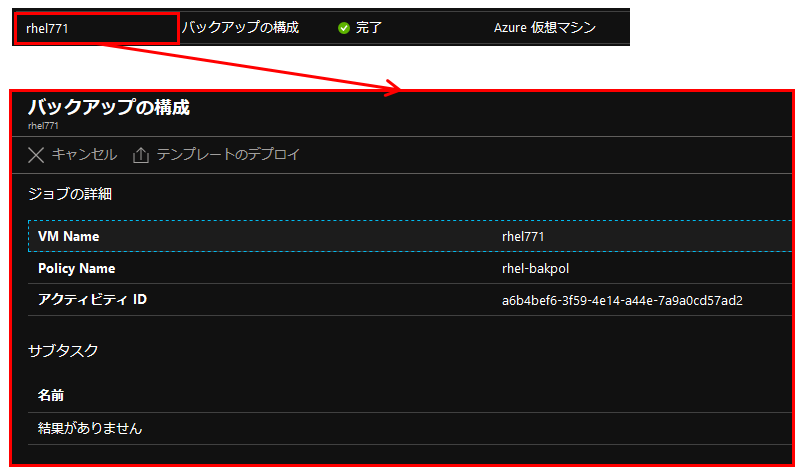Select the 結果がありません message row
This screenshot has width=803, height=475.
pos(410,428)
